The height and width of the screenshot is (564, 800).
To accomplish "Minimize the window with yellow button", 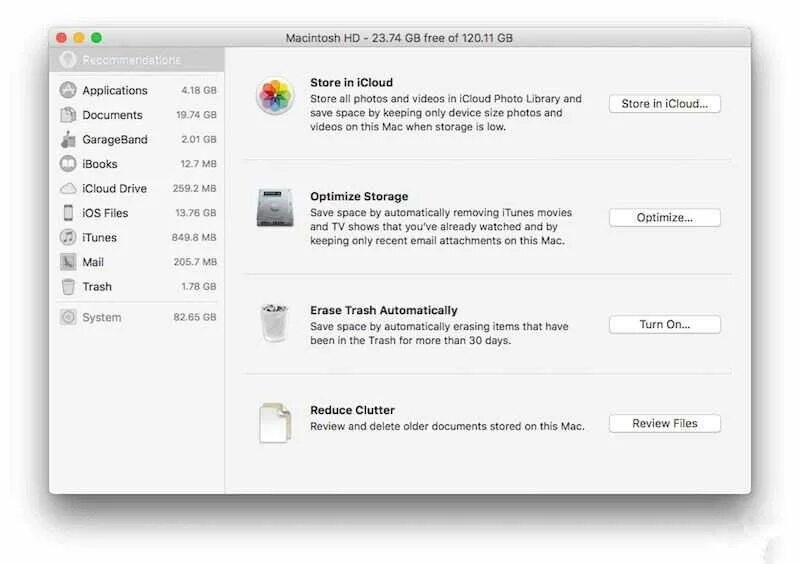I will tap(79, 38).
